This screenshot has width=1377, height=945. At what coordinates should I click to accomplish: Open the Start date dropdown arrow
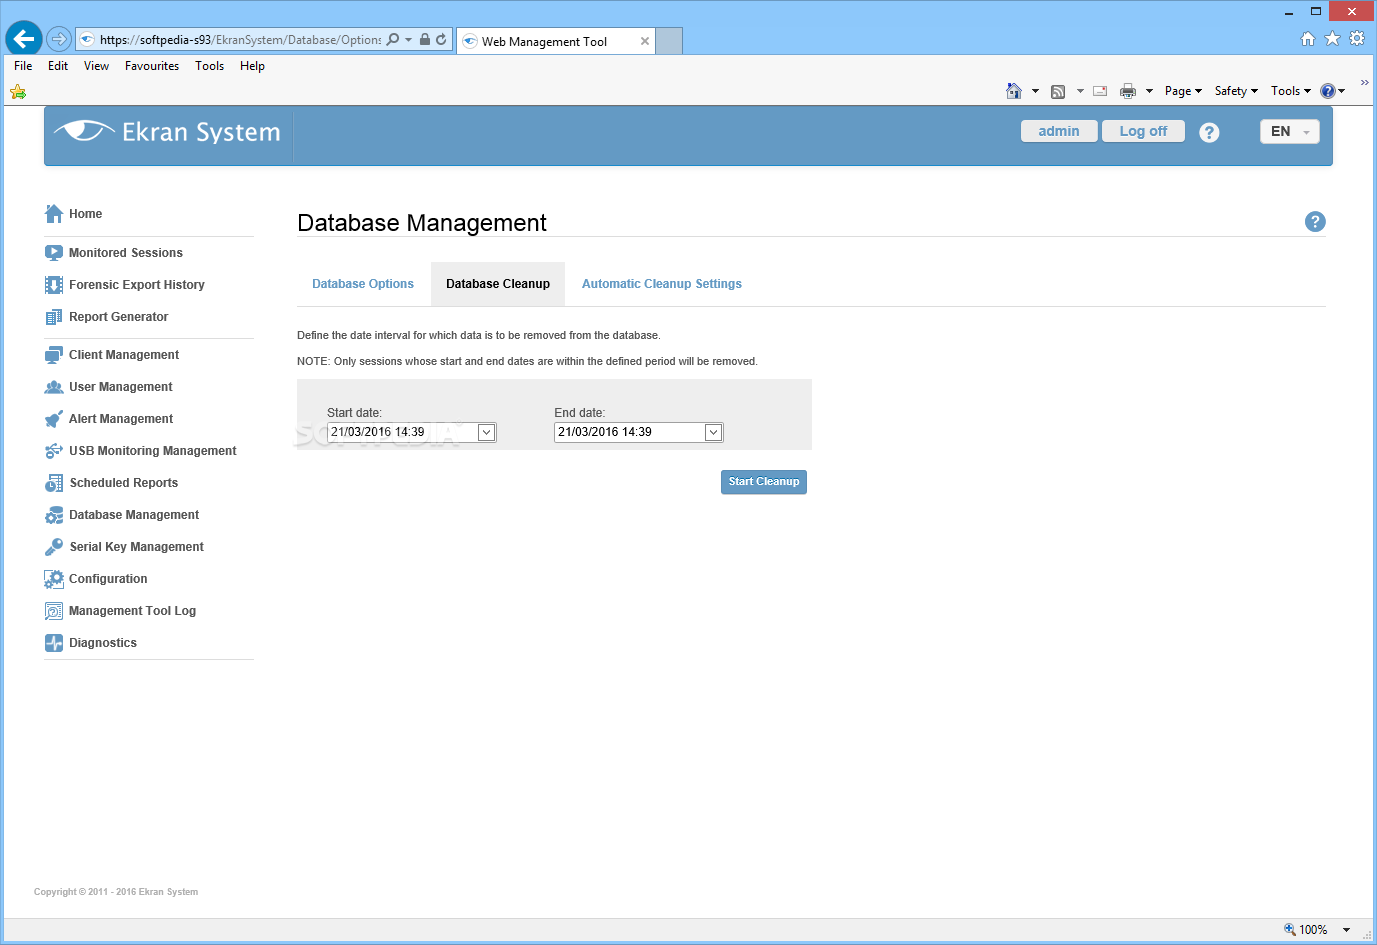tap(486, 433)
